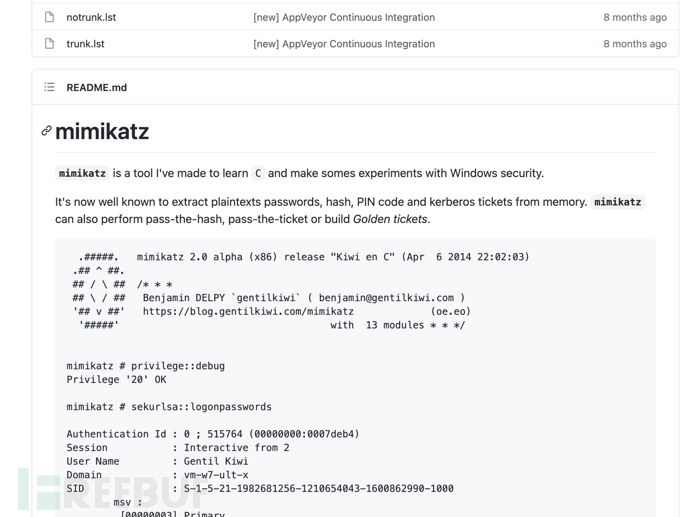
Task: Open the README table of contents icon
Action: point(49,87)
